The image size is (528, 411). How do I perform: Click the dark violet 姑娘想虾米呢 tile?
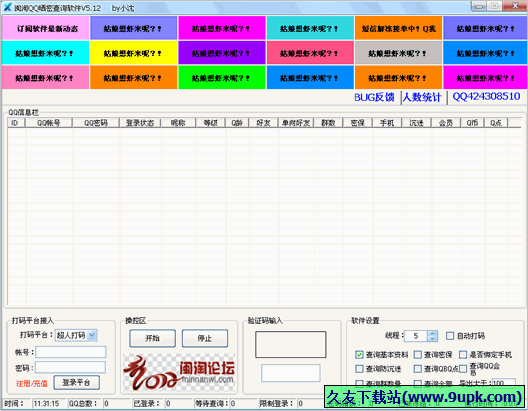(x=222, y=53)
